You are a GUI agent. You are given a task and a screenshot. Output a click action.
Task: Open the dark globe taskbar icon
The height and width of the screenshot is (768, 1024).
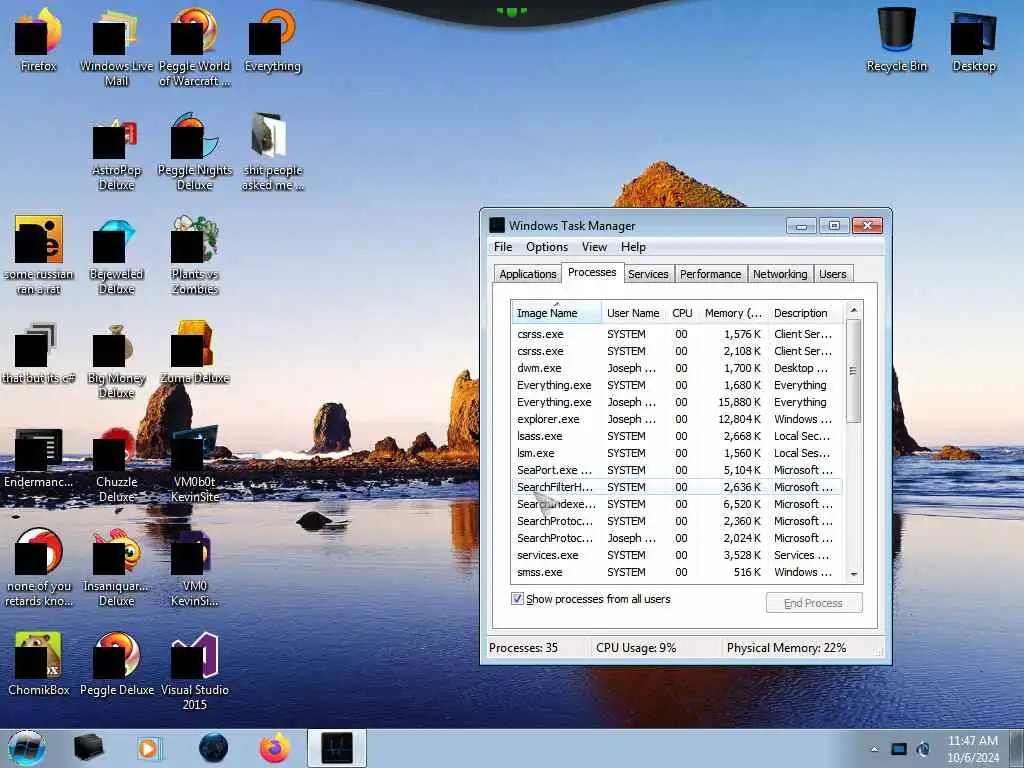[x=214, y=748]
